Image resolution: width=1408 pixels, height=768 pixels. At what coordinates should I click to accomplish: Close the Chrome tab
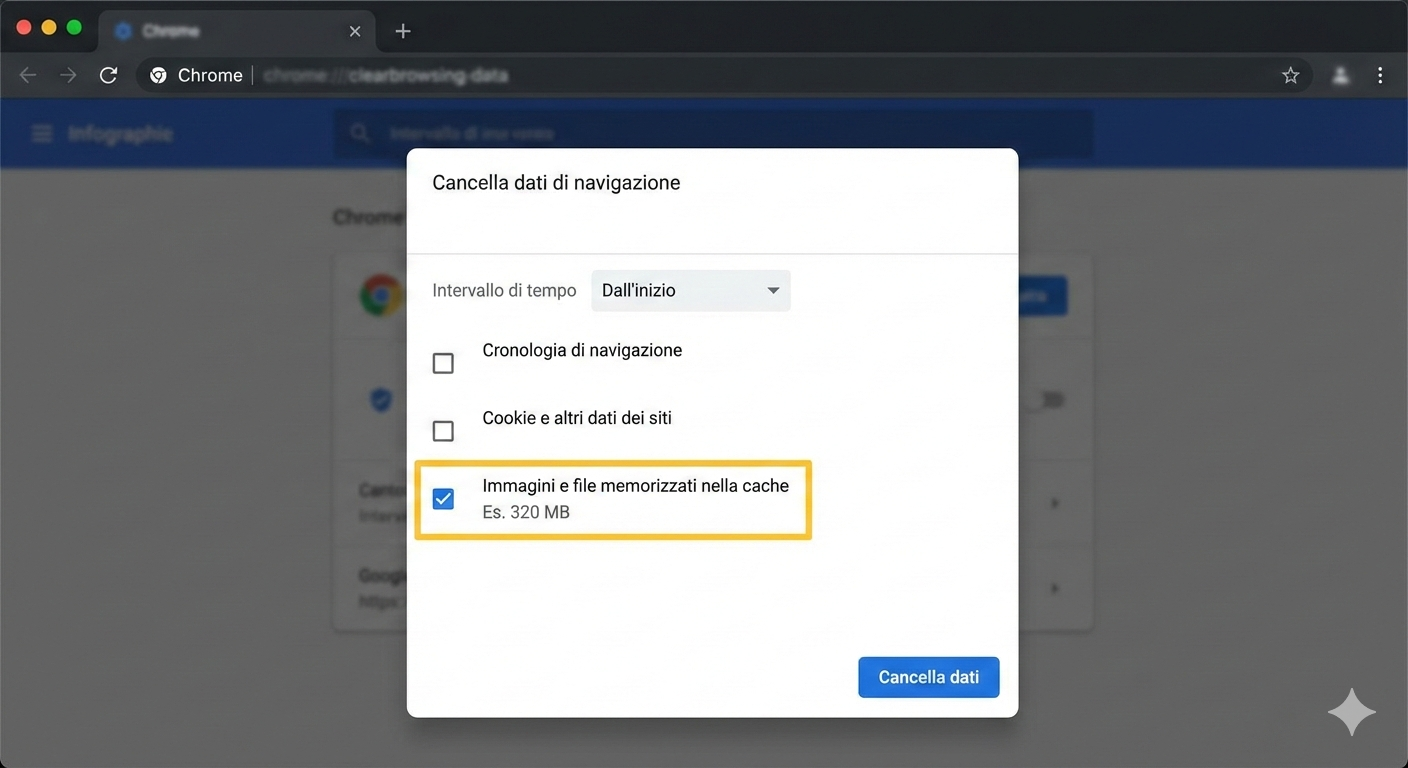click(355, 31)
